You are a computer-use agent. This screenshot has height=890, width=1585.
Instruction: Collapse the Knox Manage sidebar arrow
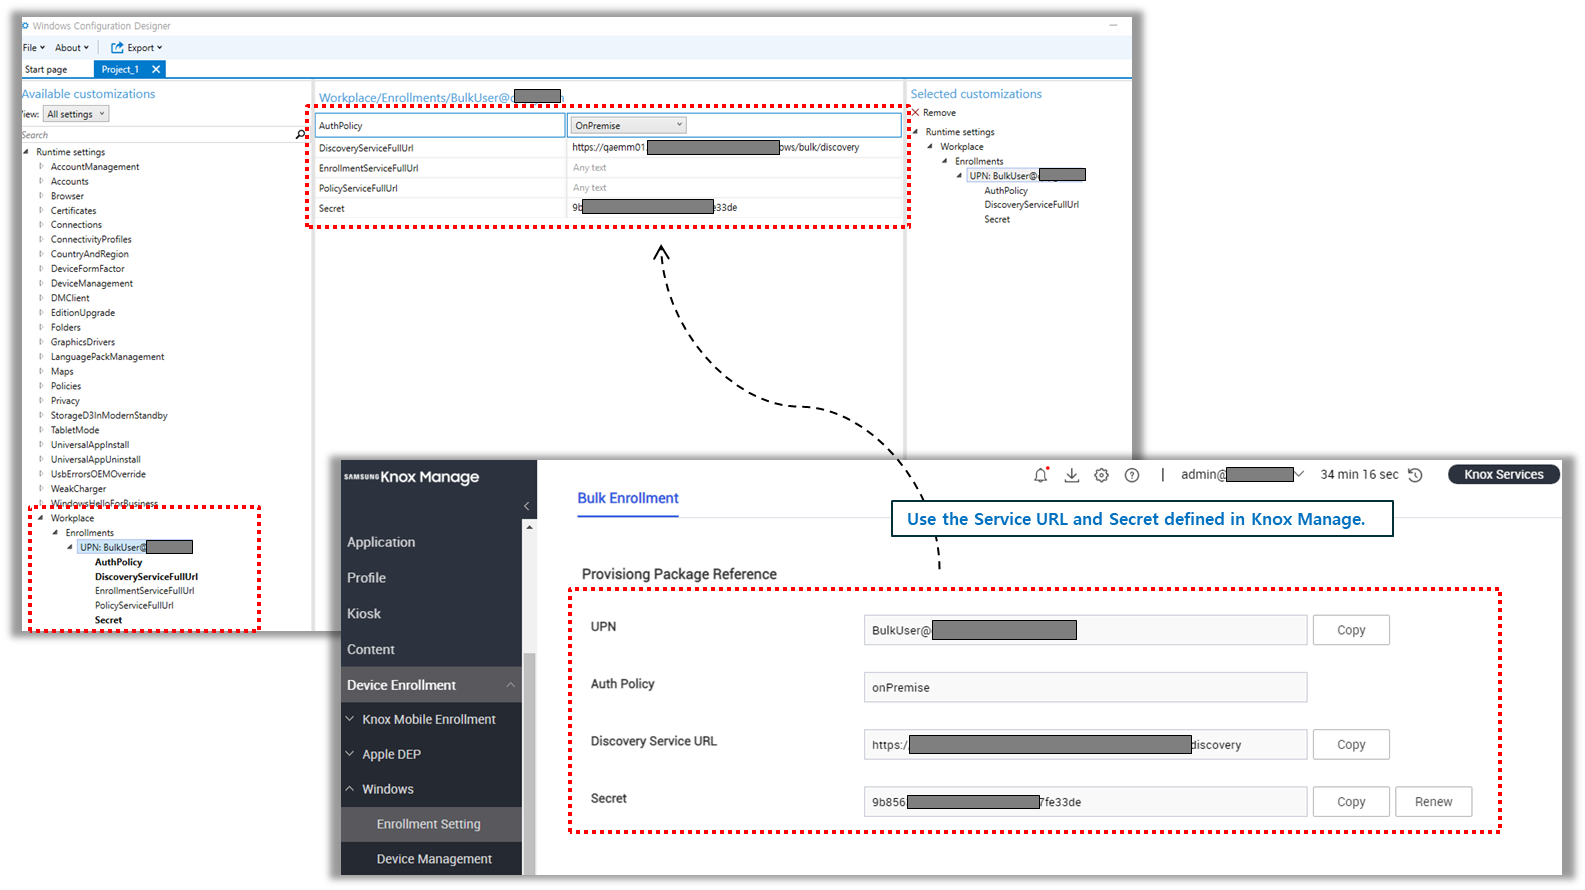click(x=527, y=506)
